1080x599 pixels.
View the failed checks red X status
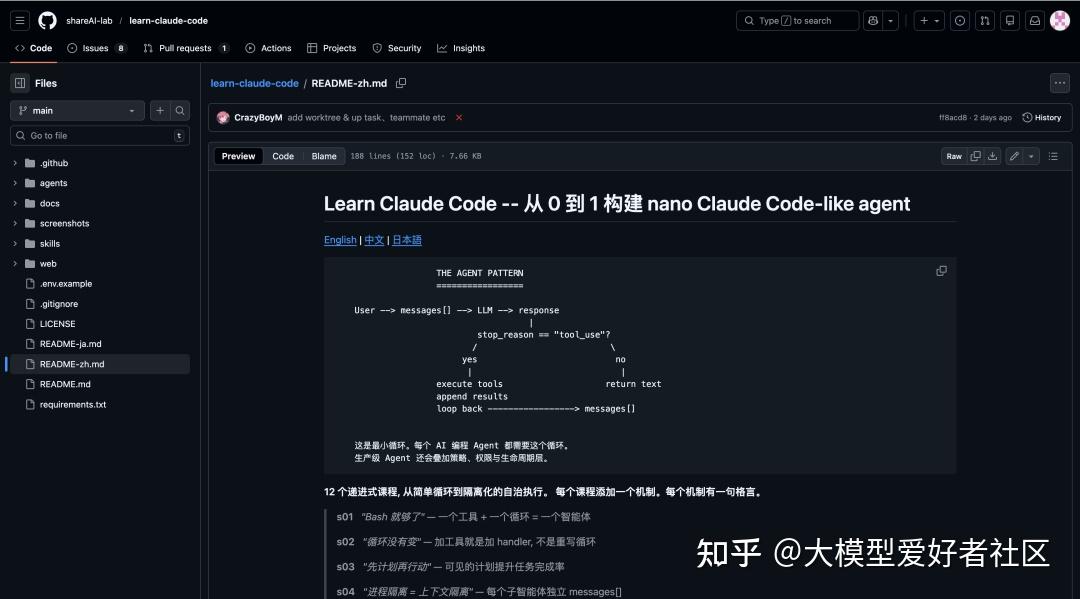[459, 118]
